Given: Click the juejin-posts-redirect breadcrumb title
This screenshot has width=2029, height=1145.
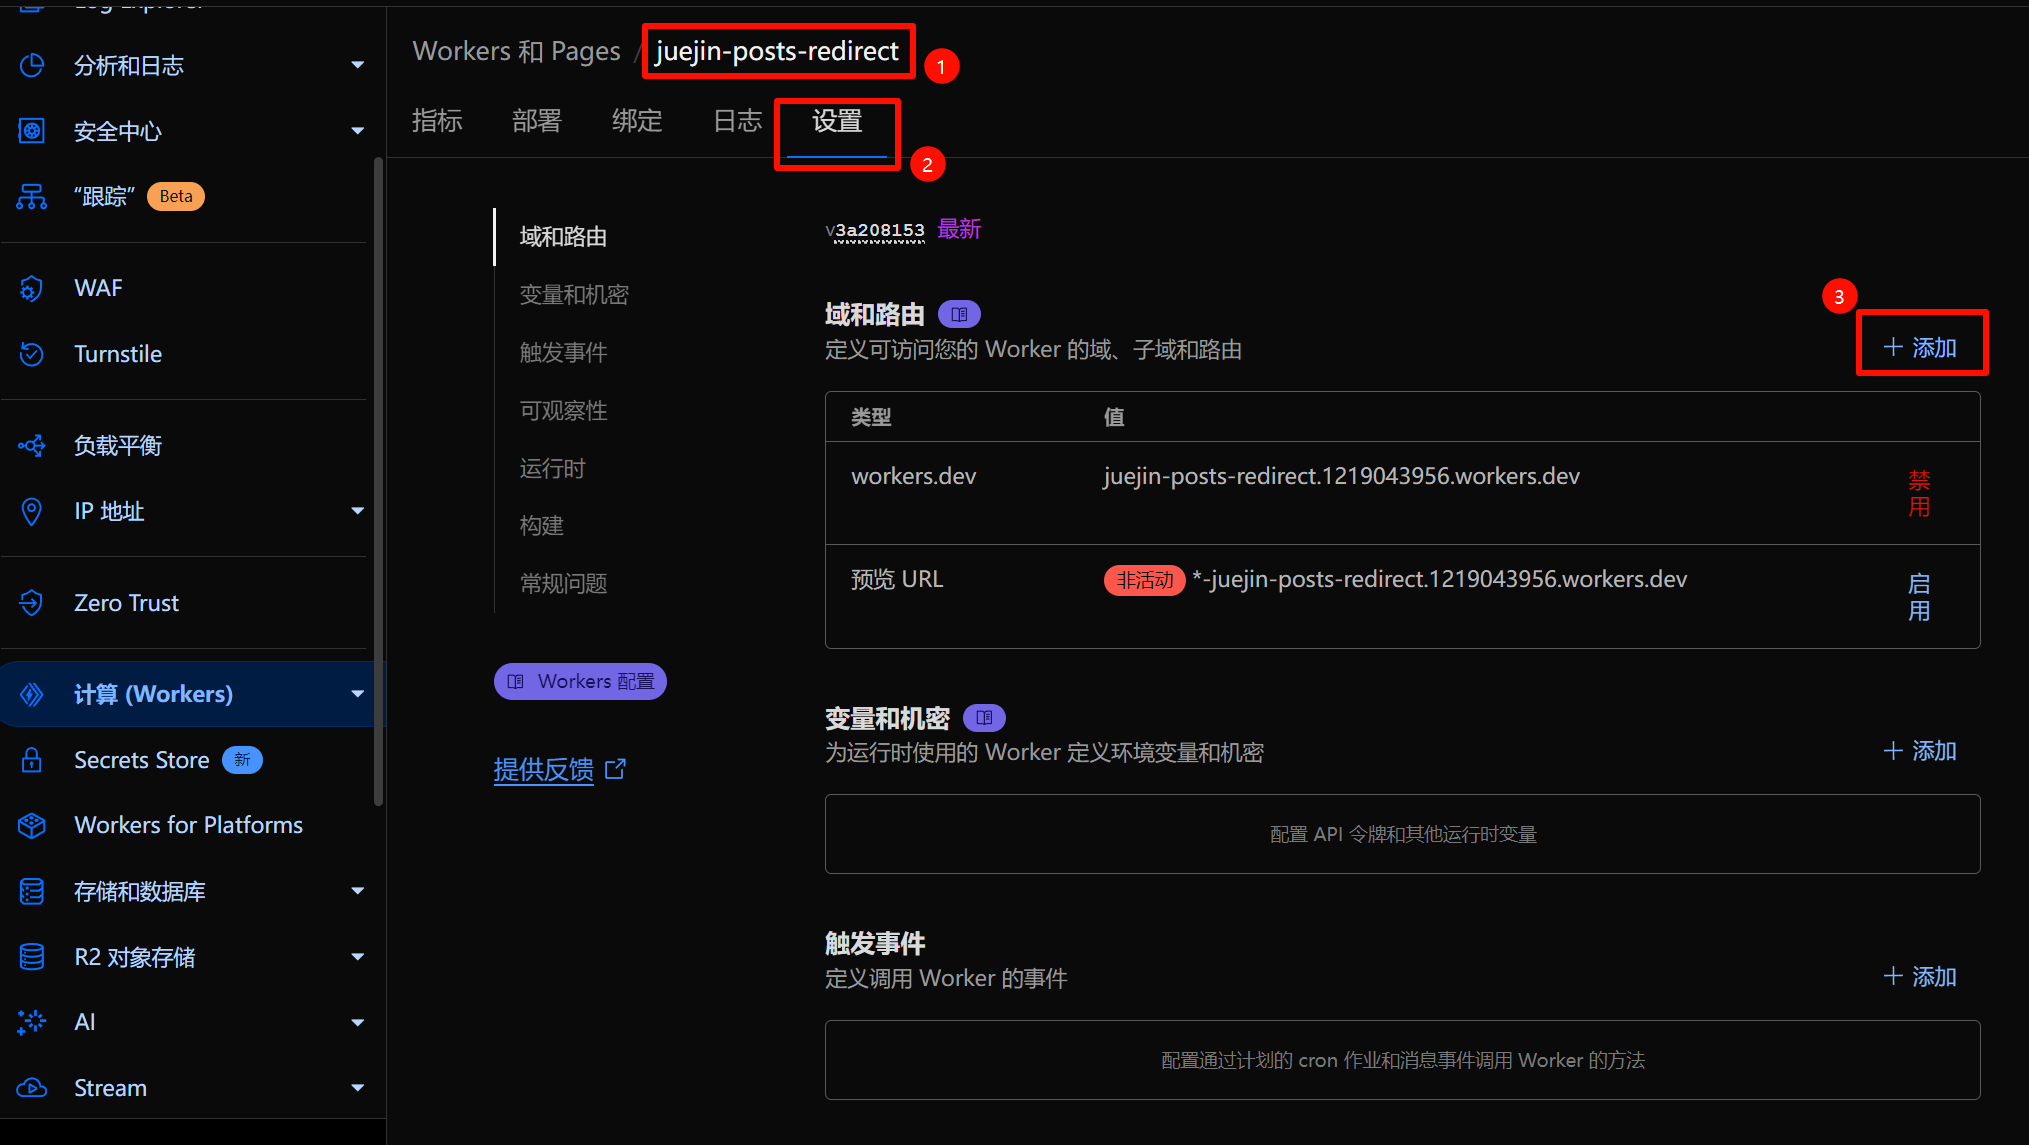Looking at the screenshot, I should click(777, 51).
